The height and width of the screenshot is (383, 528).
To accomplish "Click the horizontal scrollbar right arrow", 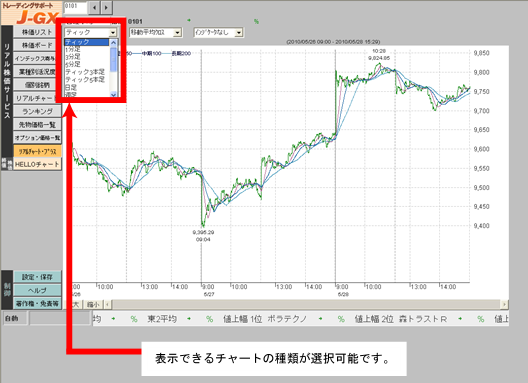I will 504,305.
